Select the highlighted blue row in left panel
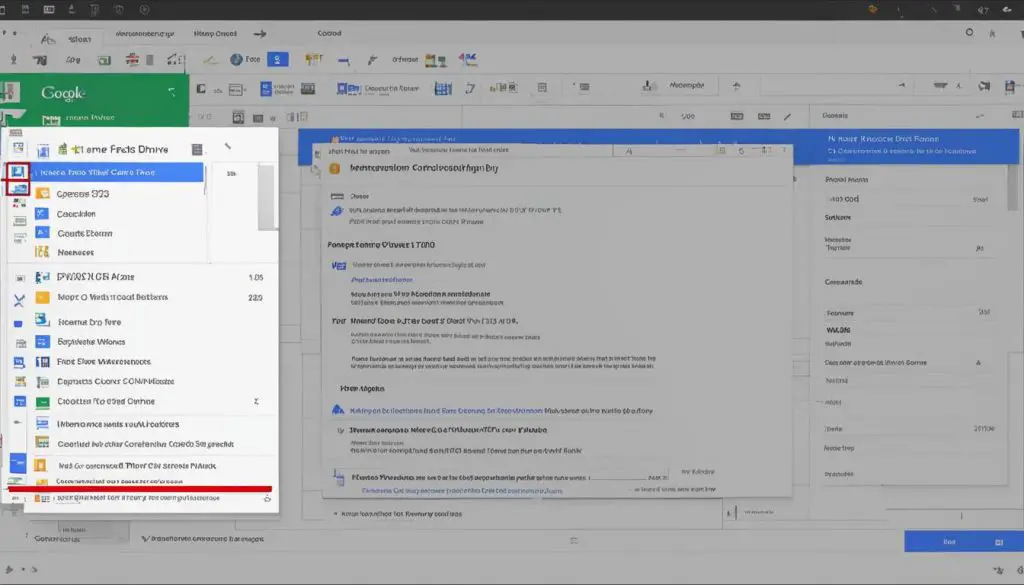Image resolution: width=1024 pixels, height=585 pixels. point(118,172)
